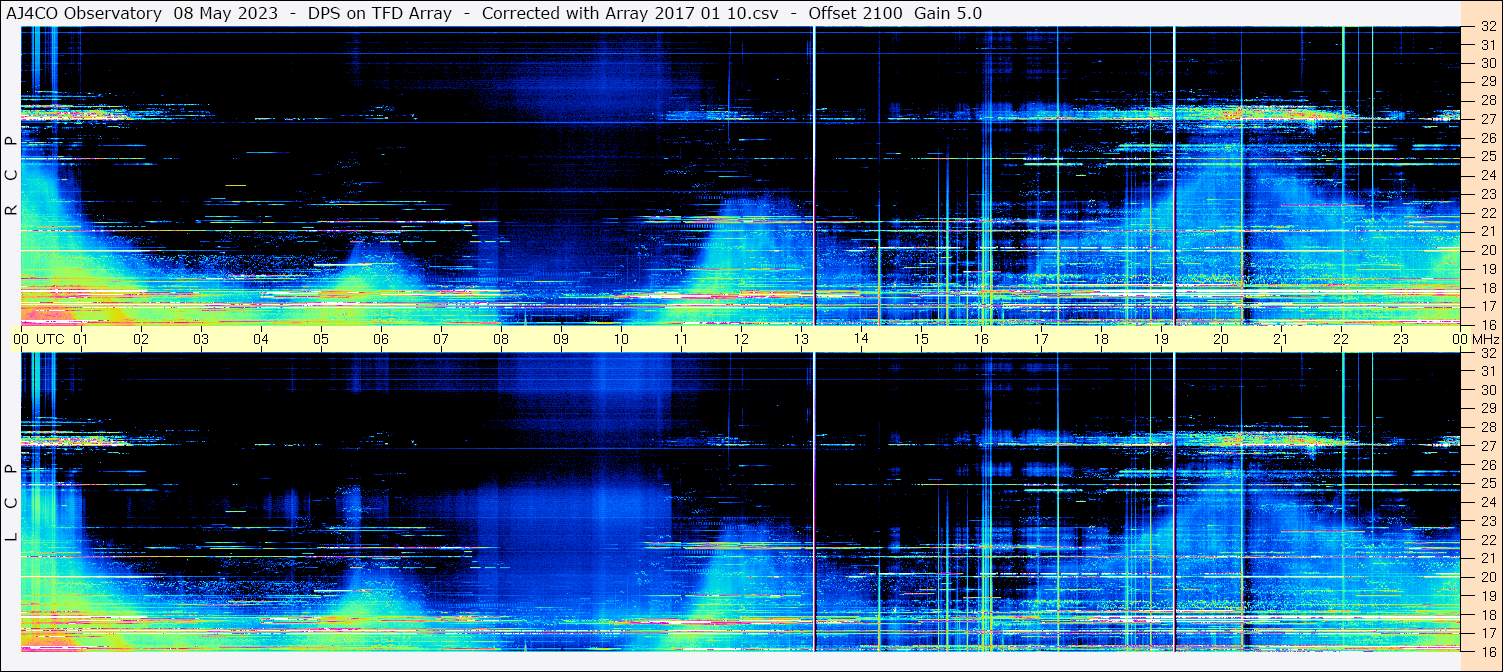Click the 03 hour label on time axis

coord(201,339)
